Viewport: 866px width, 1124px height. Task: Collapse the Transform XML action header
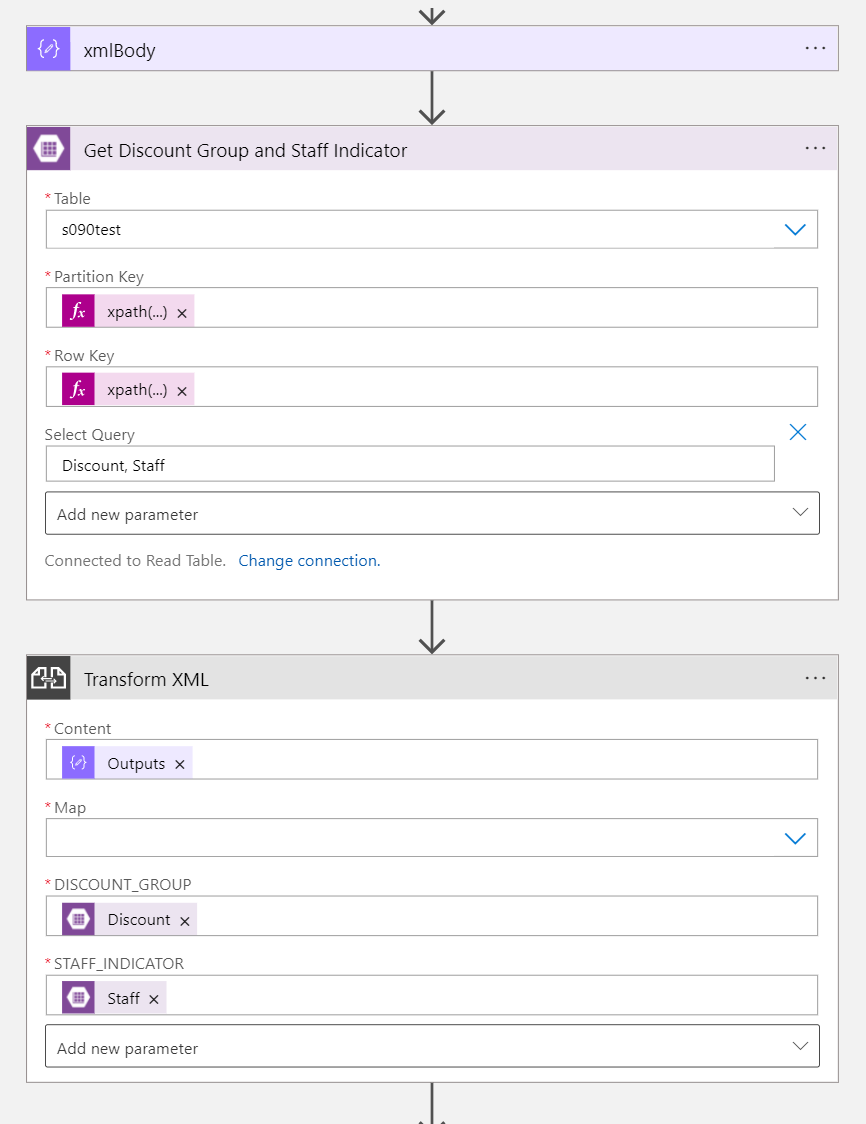[x=400, y=679]
